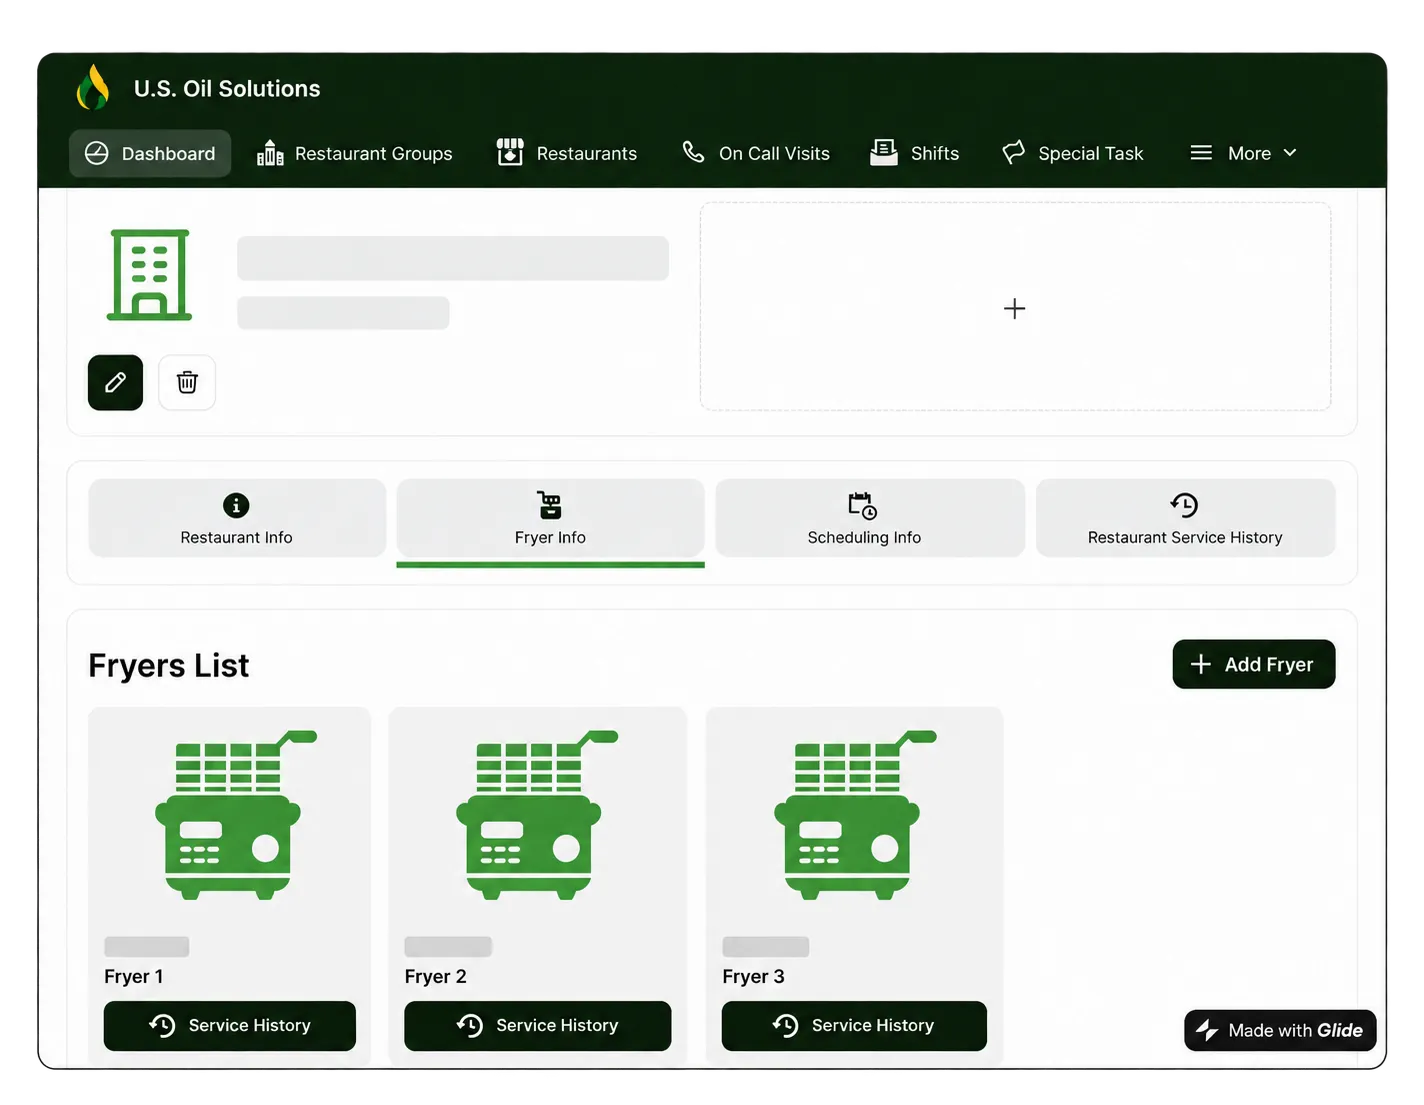Open Service History for Fryer 2
This screenshot has width=1424, height=1105.
pos(538,1026)
